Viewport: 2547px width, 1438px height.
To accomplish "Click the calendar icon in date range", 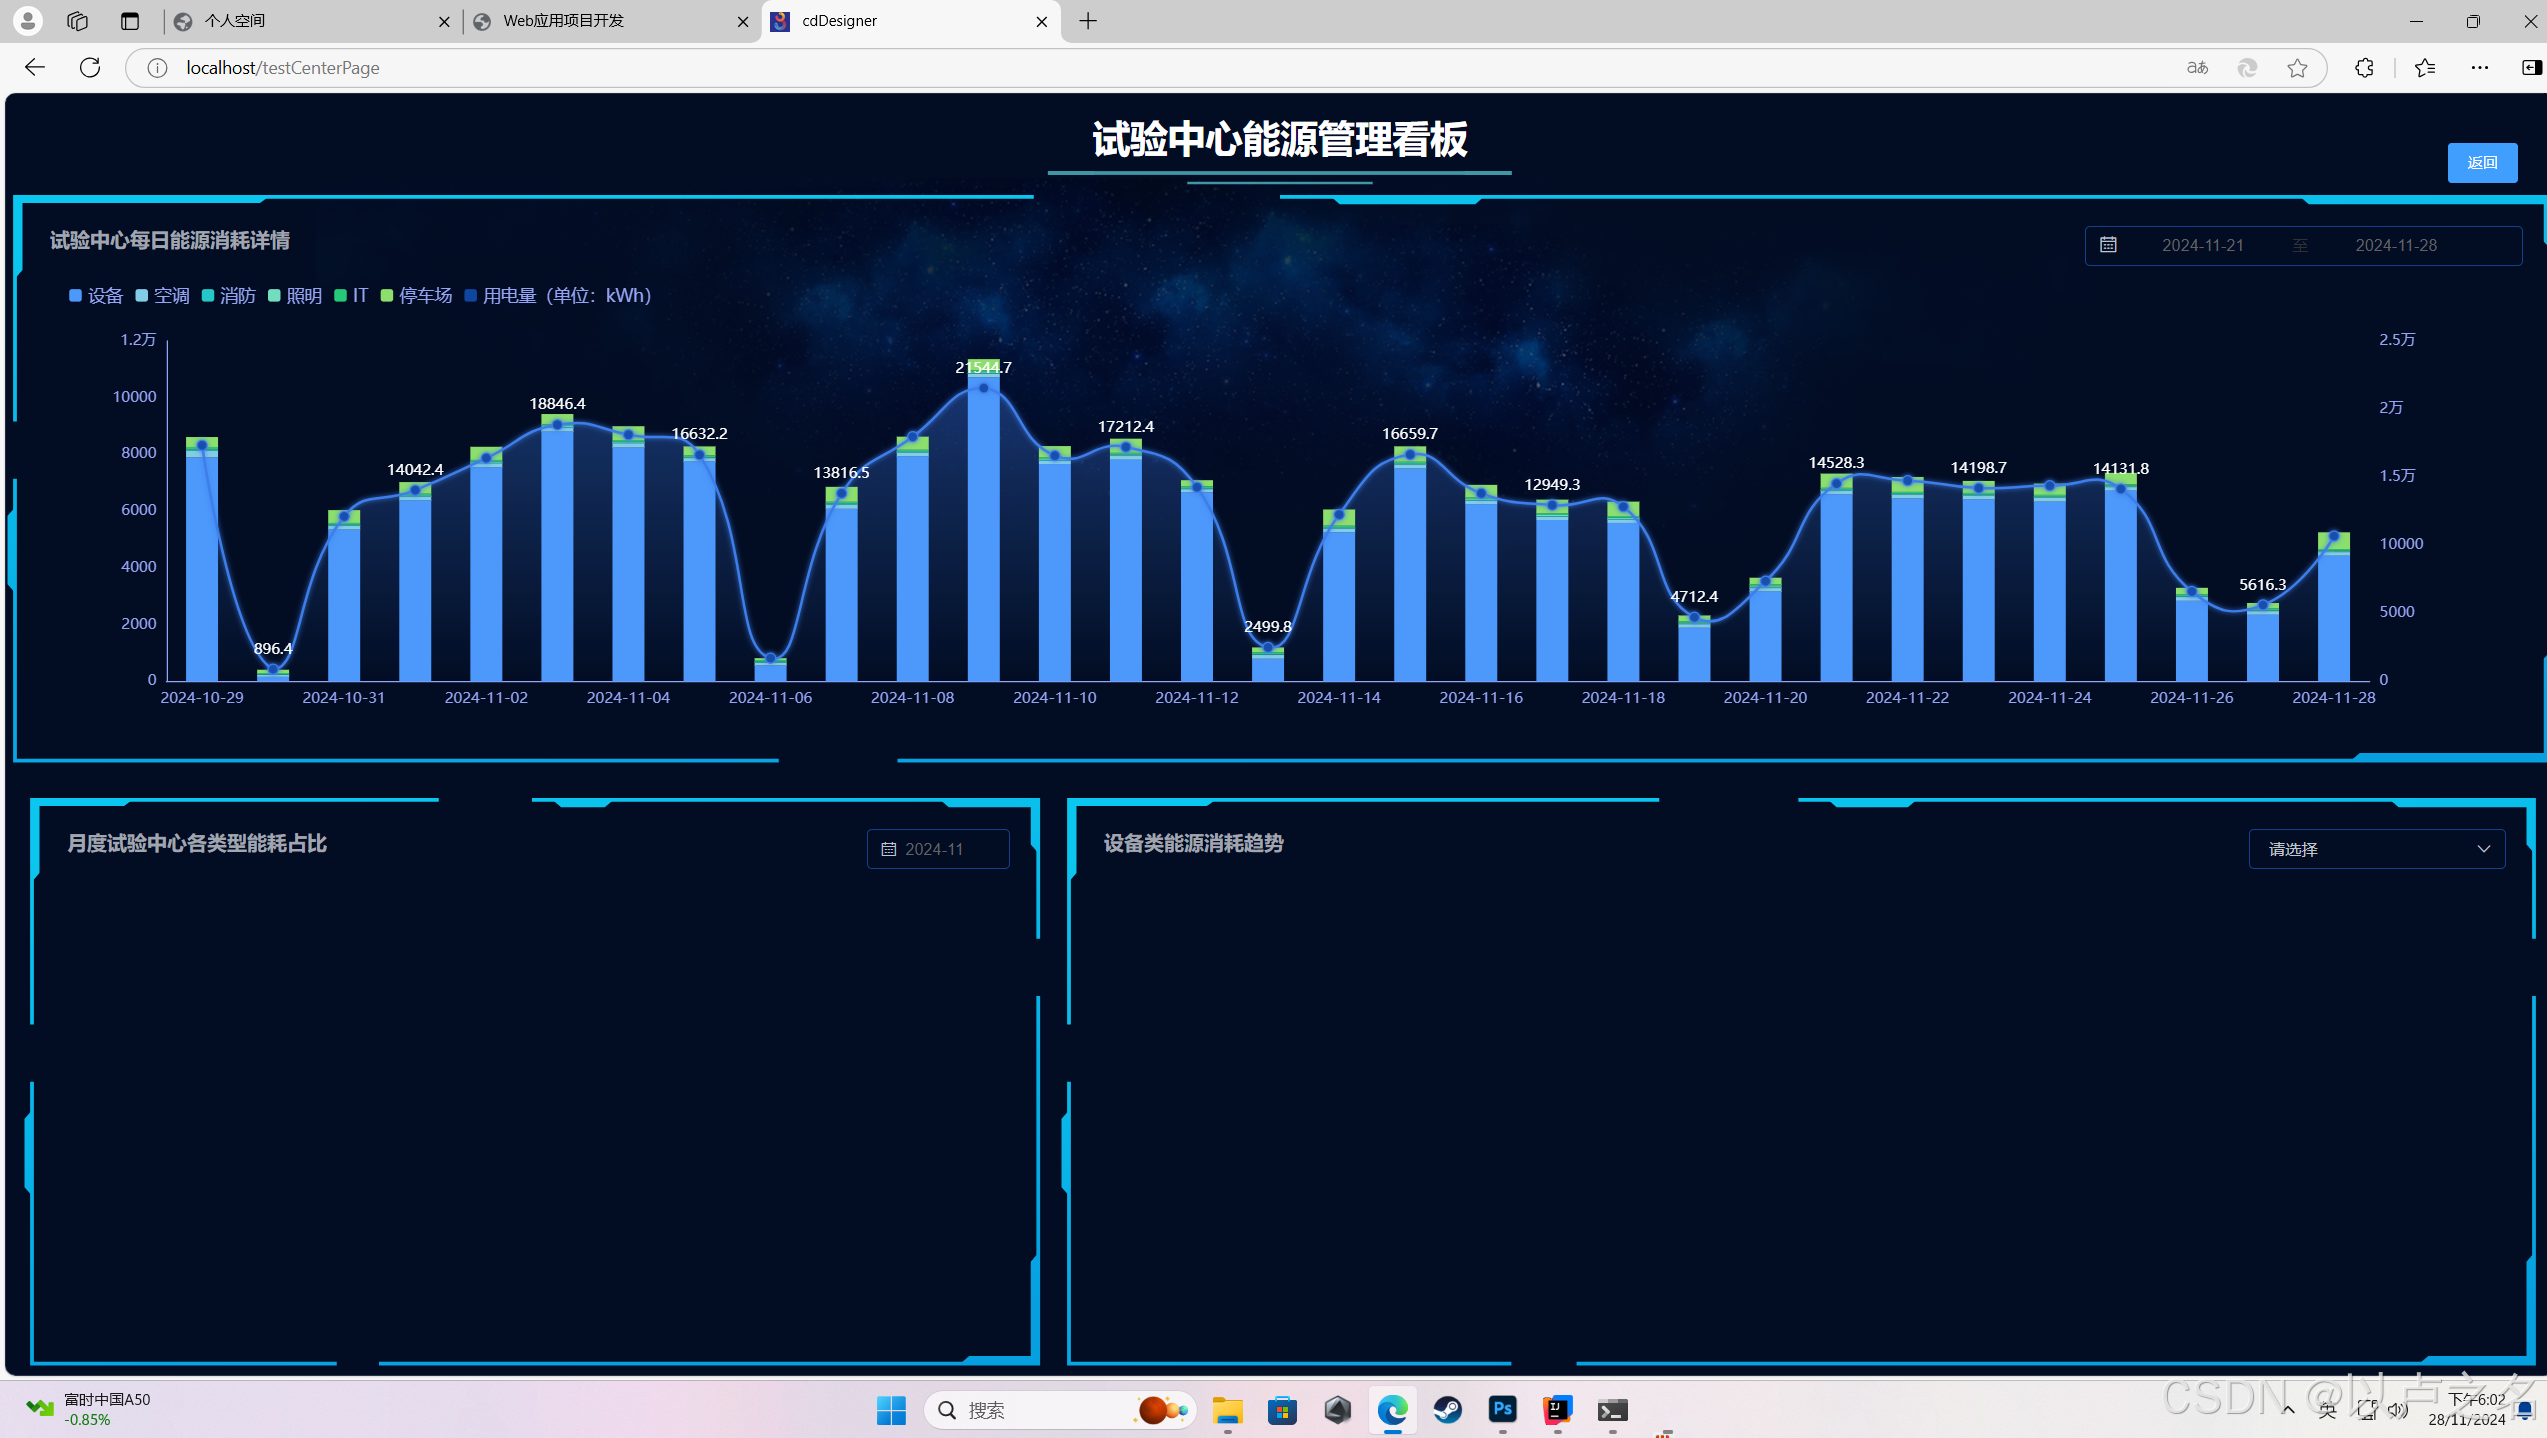I will (2108, 245).
